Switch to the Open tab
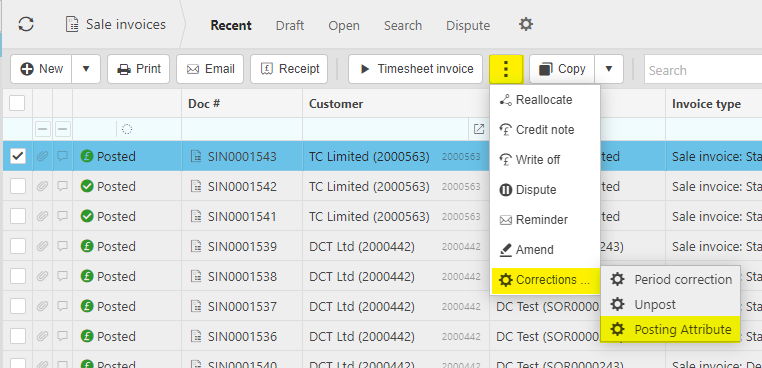 344,25
